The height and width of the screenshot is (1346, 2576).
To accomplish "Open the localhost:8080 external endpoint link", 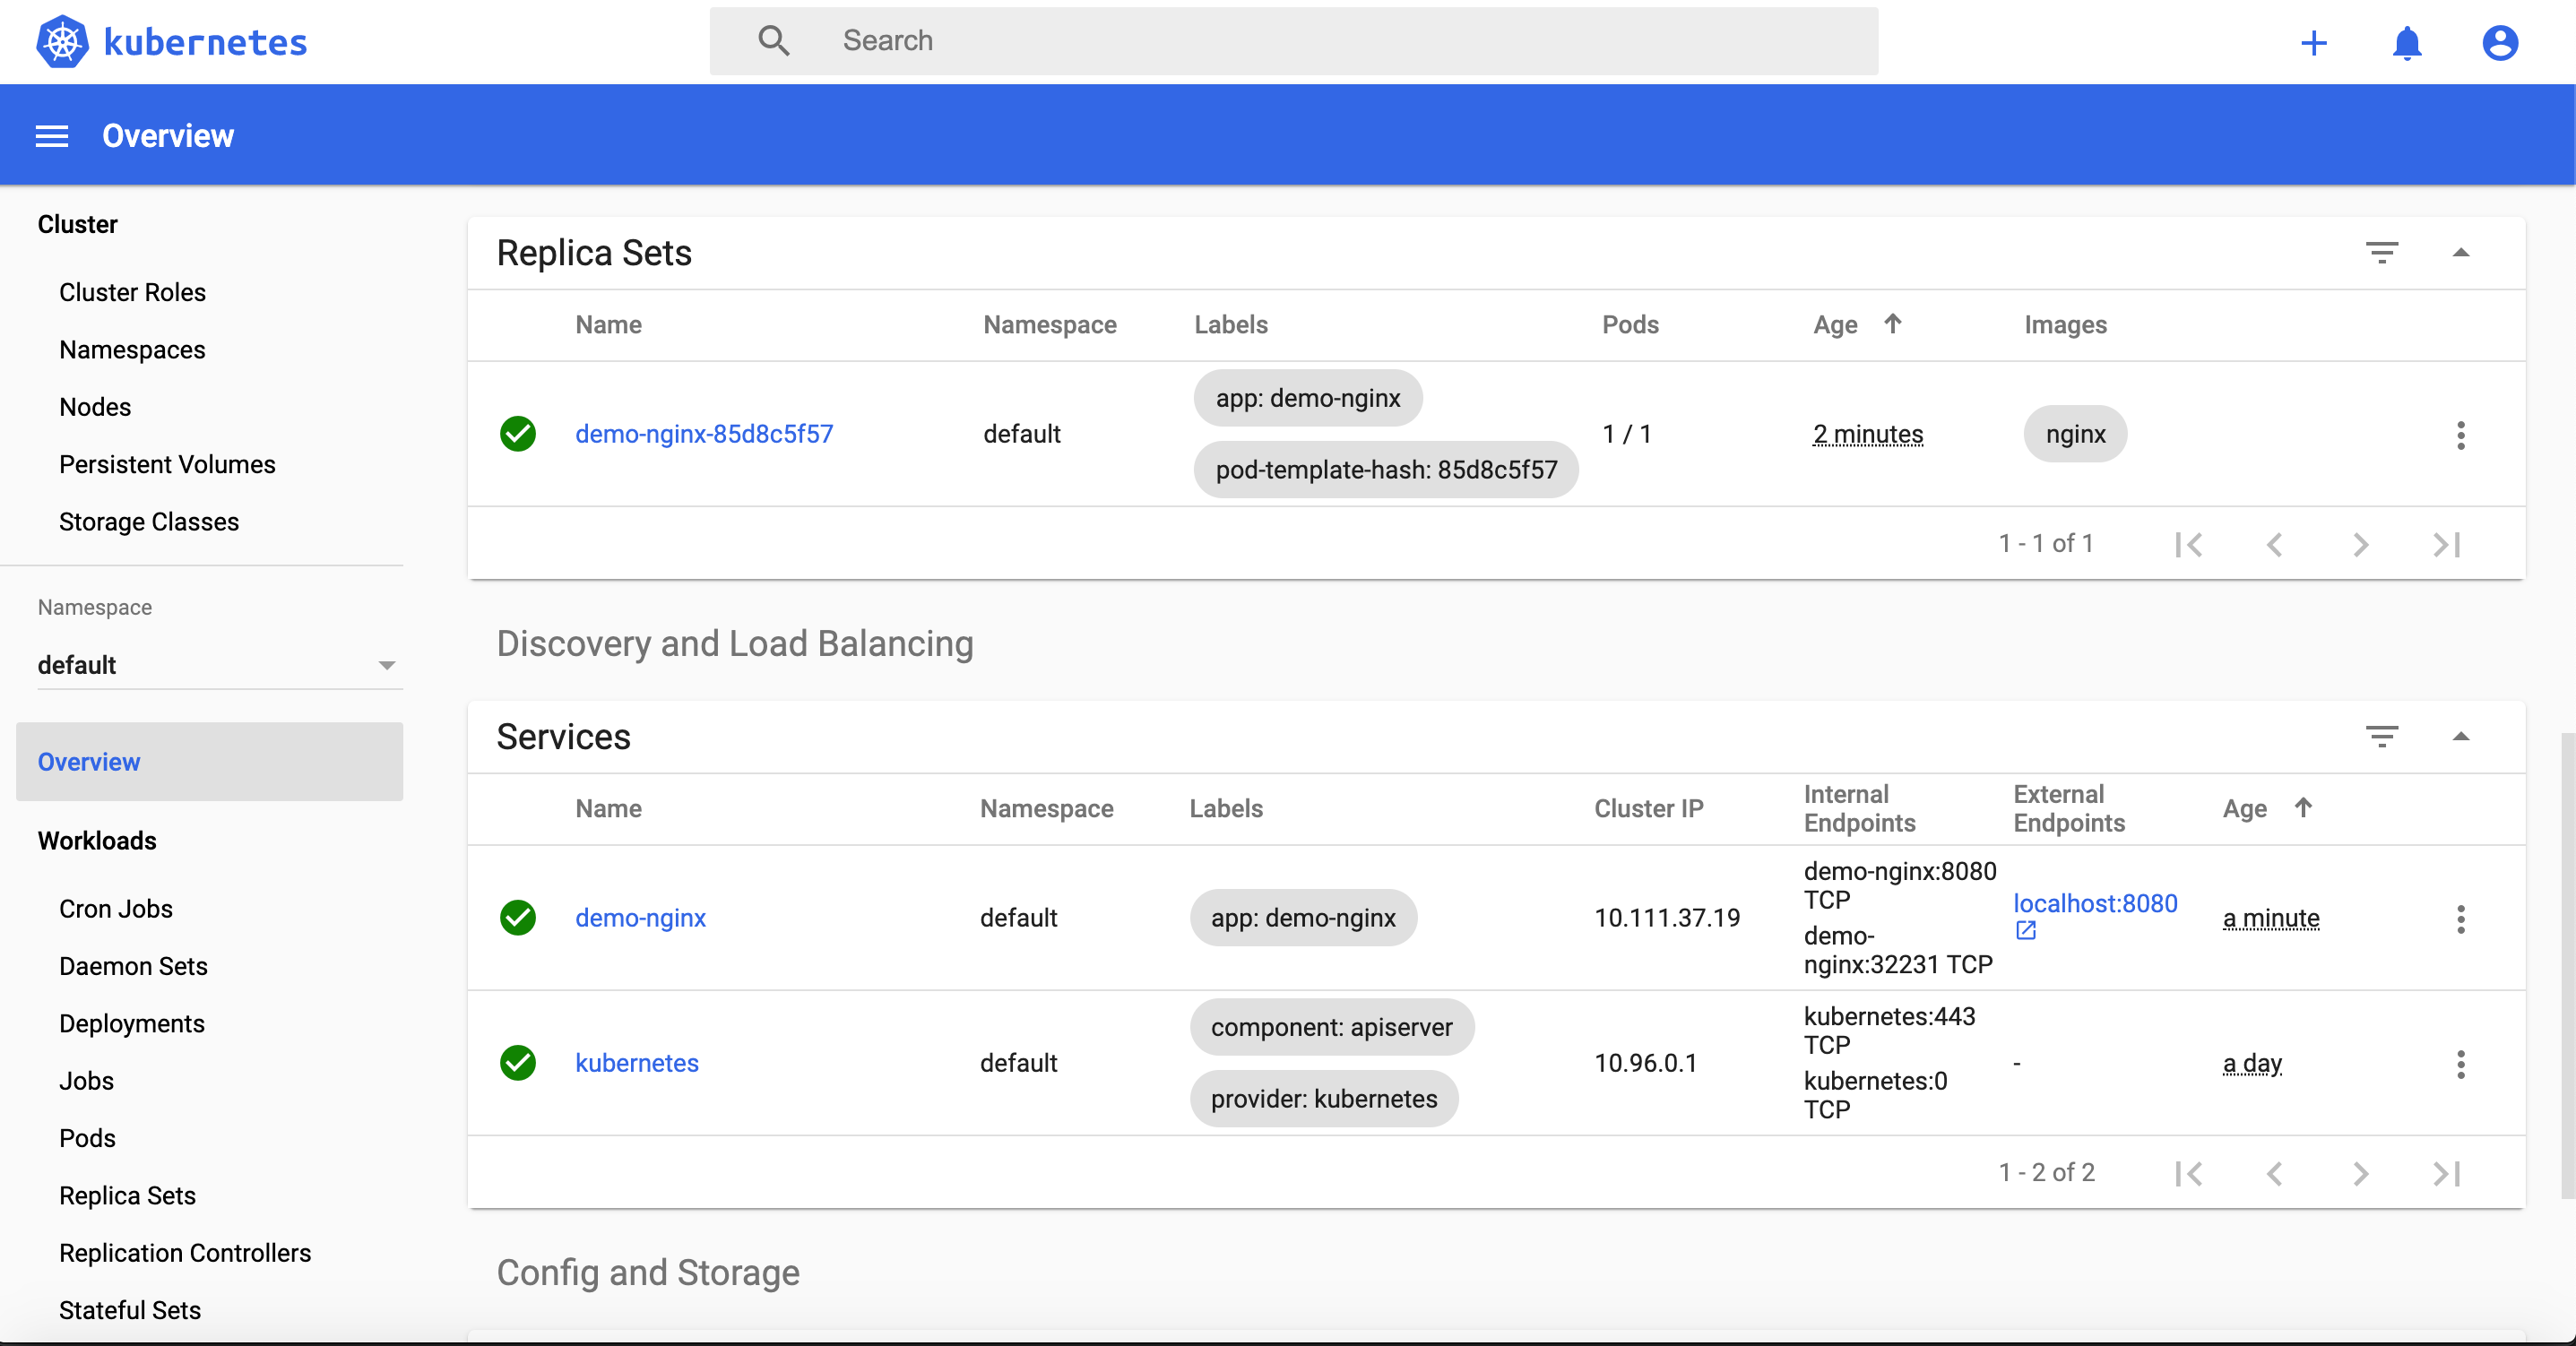I will pyautogui.click(x=2094, y=903).
